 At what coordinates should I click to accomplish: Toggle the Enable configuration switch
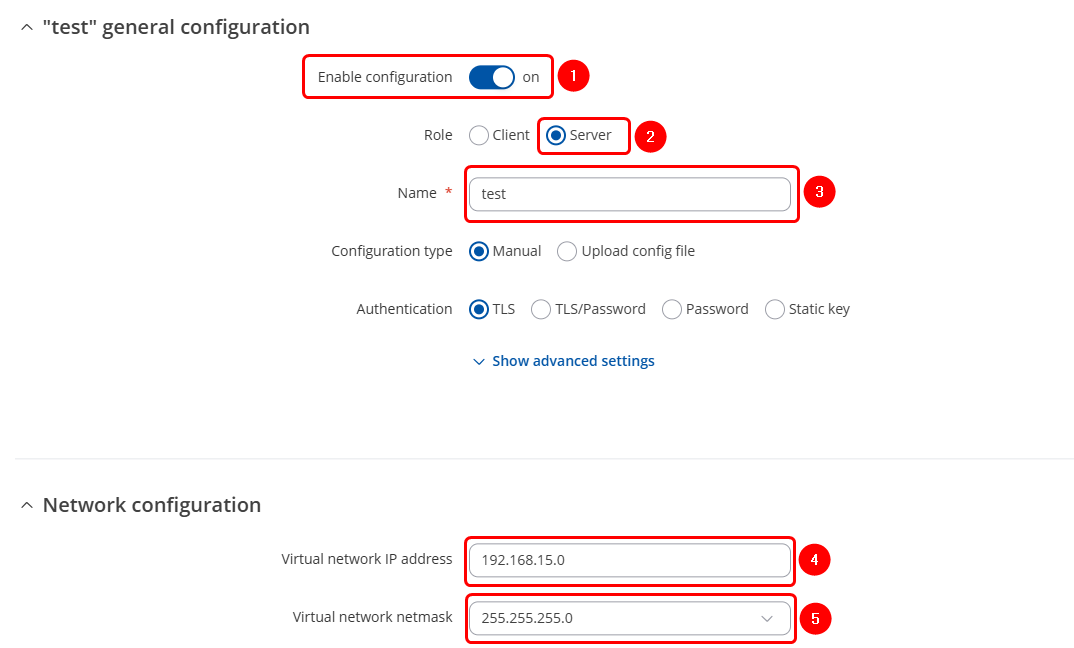click(x=491, y=77)
